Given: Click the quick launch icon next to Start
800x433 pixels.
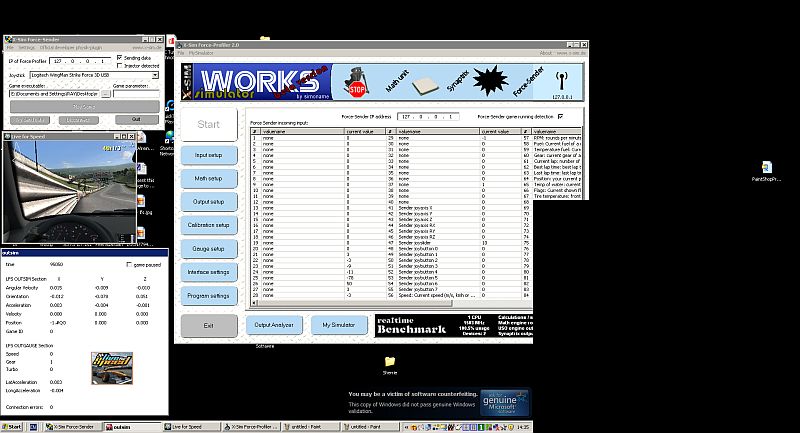Looking at the screenshot, I should coord(33,427).
